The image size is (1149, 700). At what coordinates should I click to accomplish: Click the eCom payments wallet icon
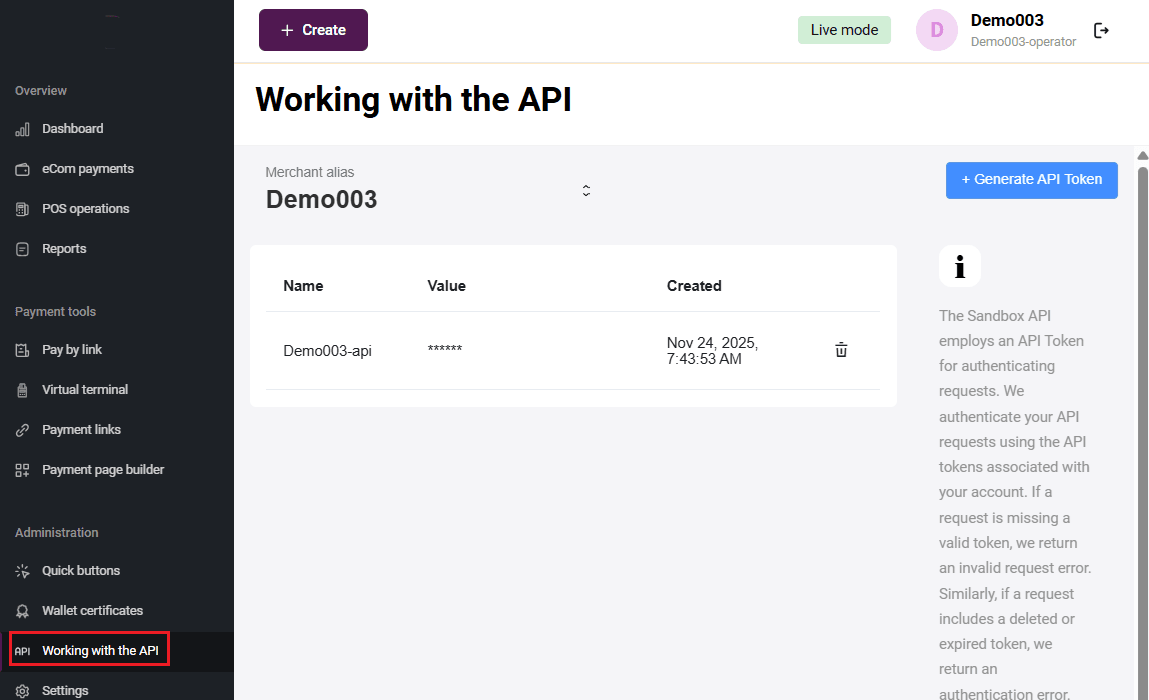point(22,169)
